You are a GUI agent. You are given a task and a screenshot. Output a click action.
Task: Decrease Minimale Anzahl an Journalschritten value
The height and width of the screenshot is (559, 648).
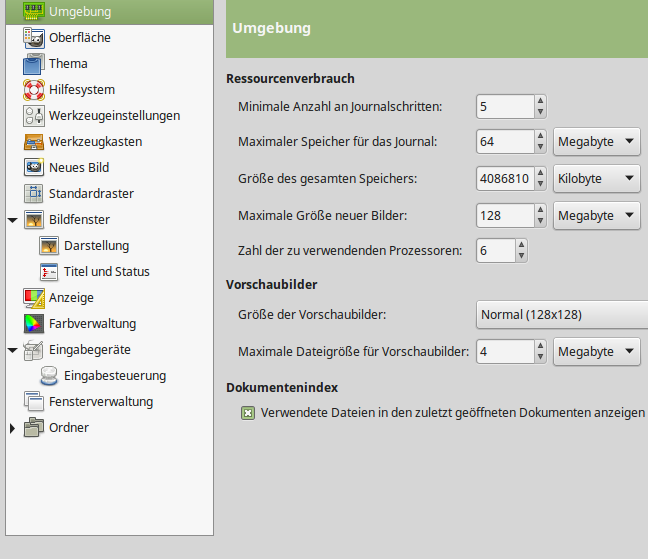(540, 112)
